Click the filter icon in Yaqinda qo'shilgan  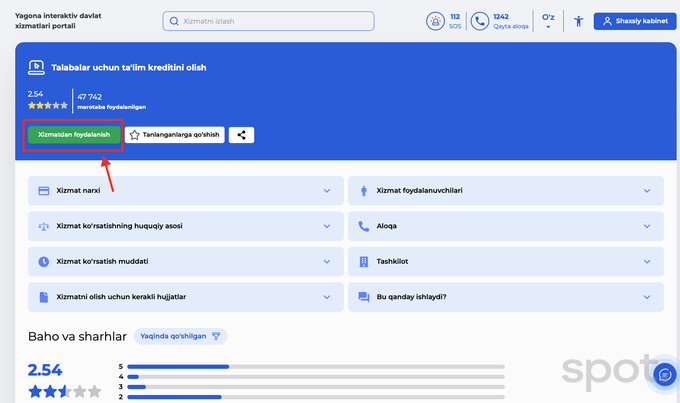[215, 336]
